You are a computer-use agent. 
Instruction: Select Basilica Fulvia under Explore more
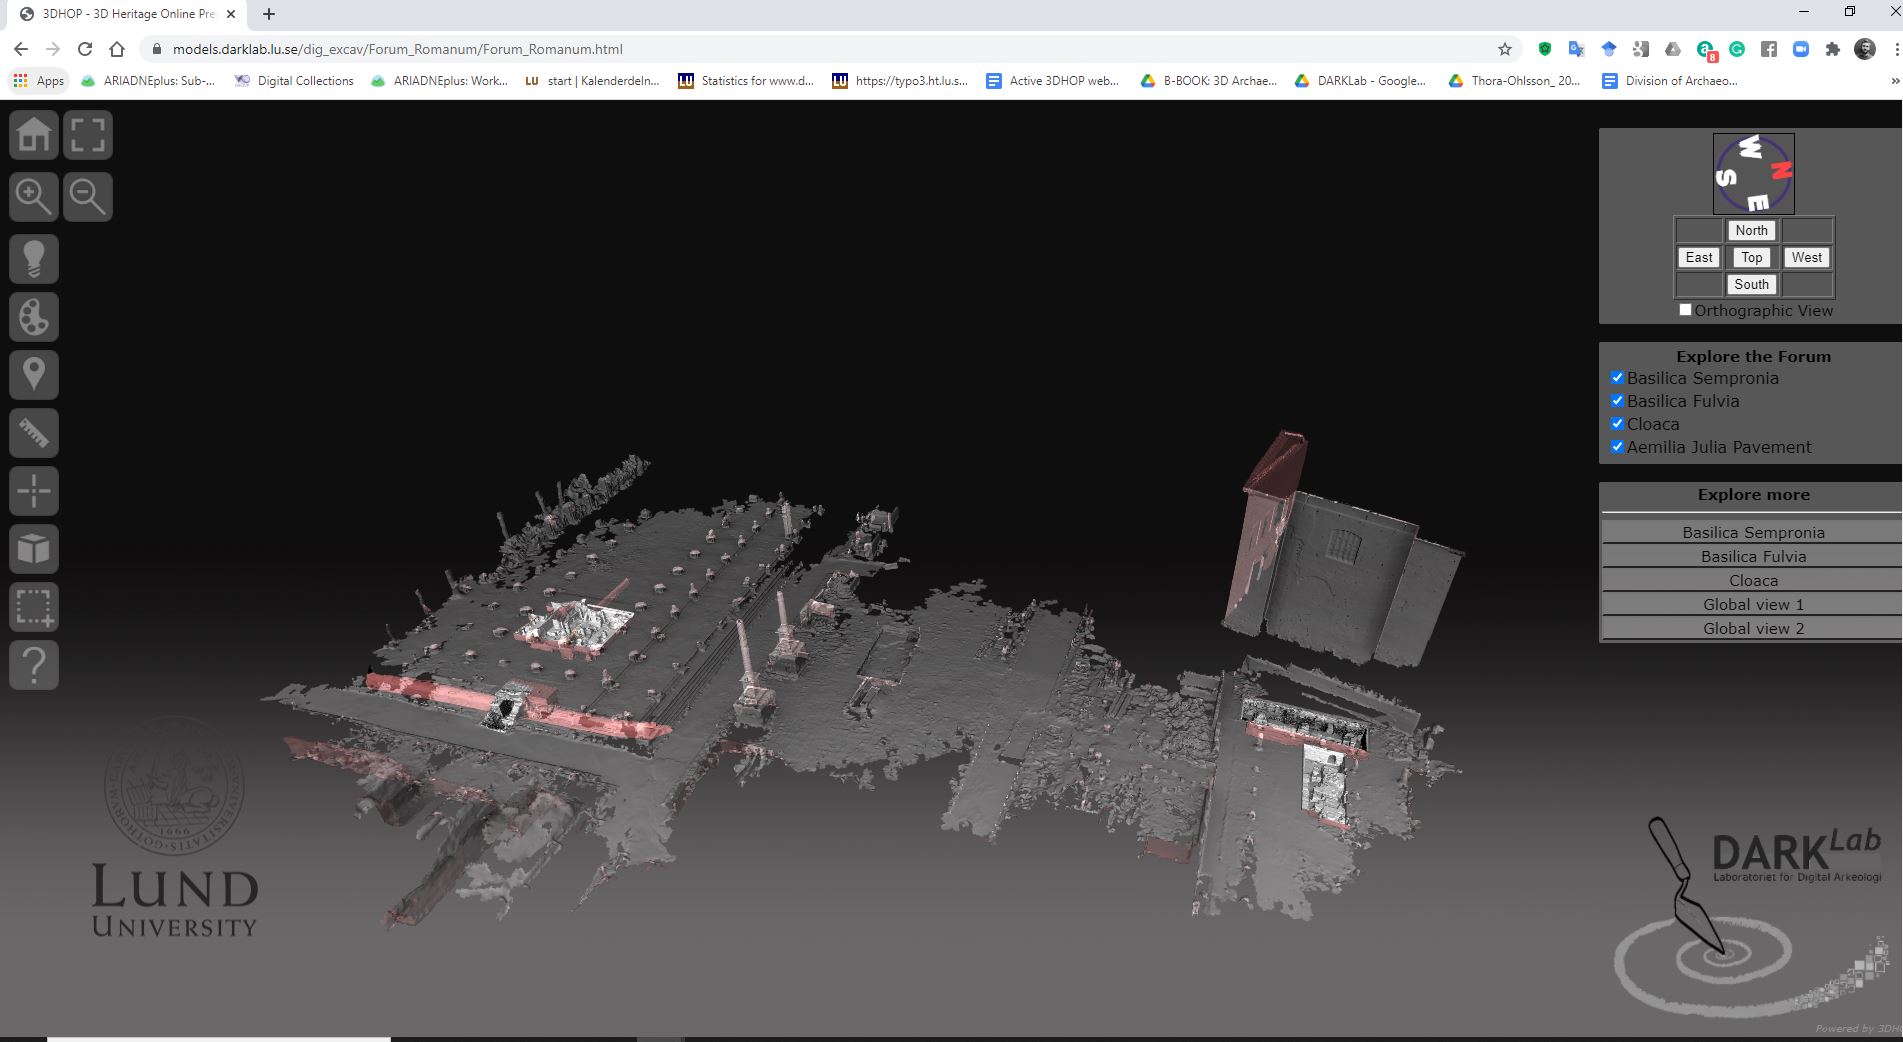(x=1752, y=556)
